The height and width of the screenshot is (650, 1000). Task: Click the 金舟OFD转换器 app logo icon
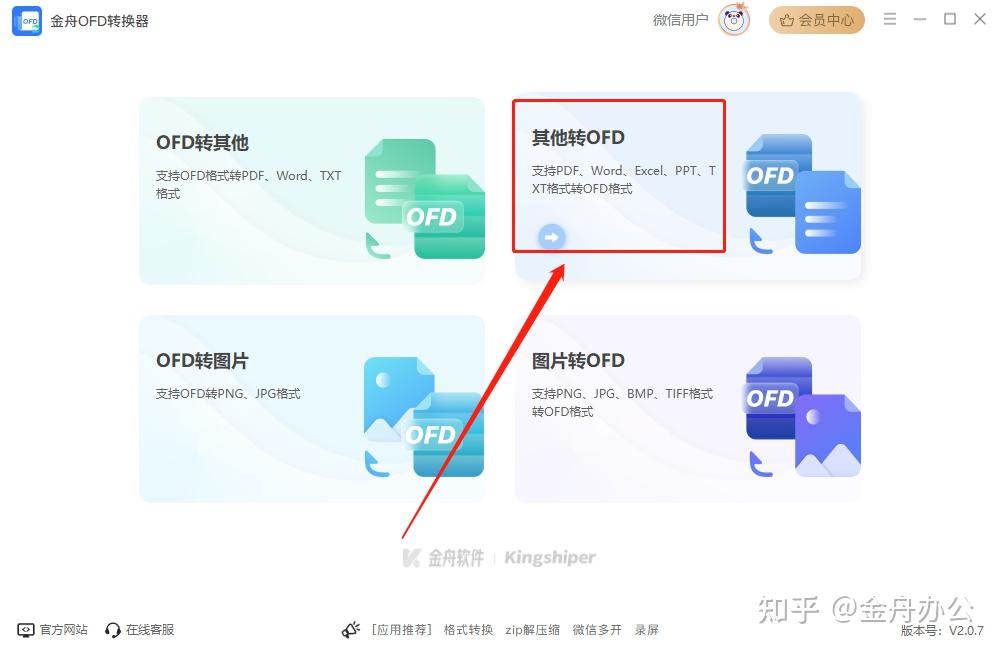click(26, 20)
